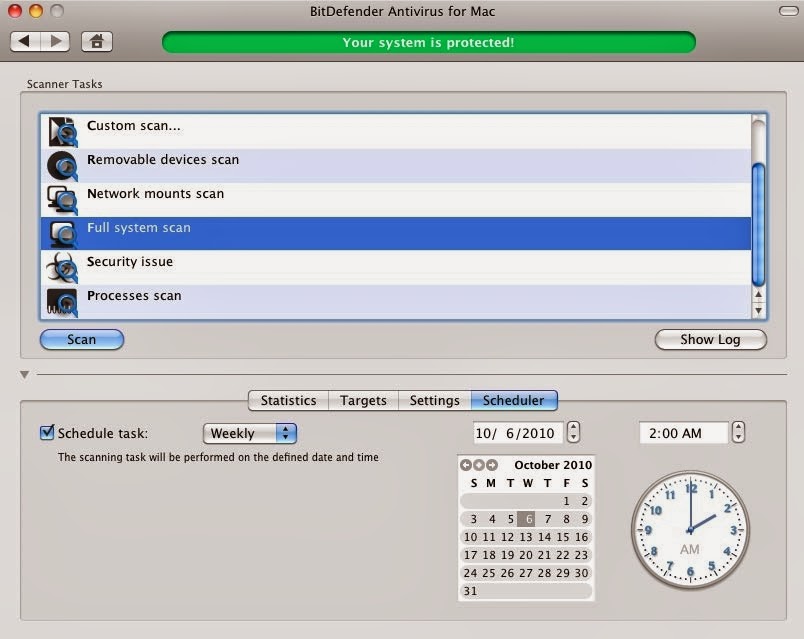
Task: Click the task list scrollbar thumb
Action: tap(758, 224)
